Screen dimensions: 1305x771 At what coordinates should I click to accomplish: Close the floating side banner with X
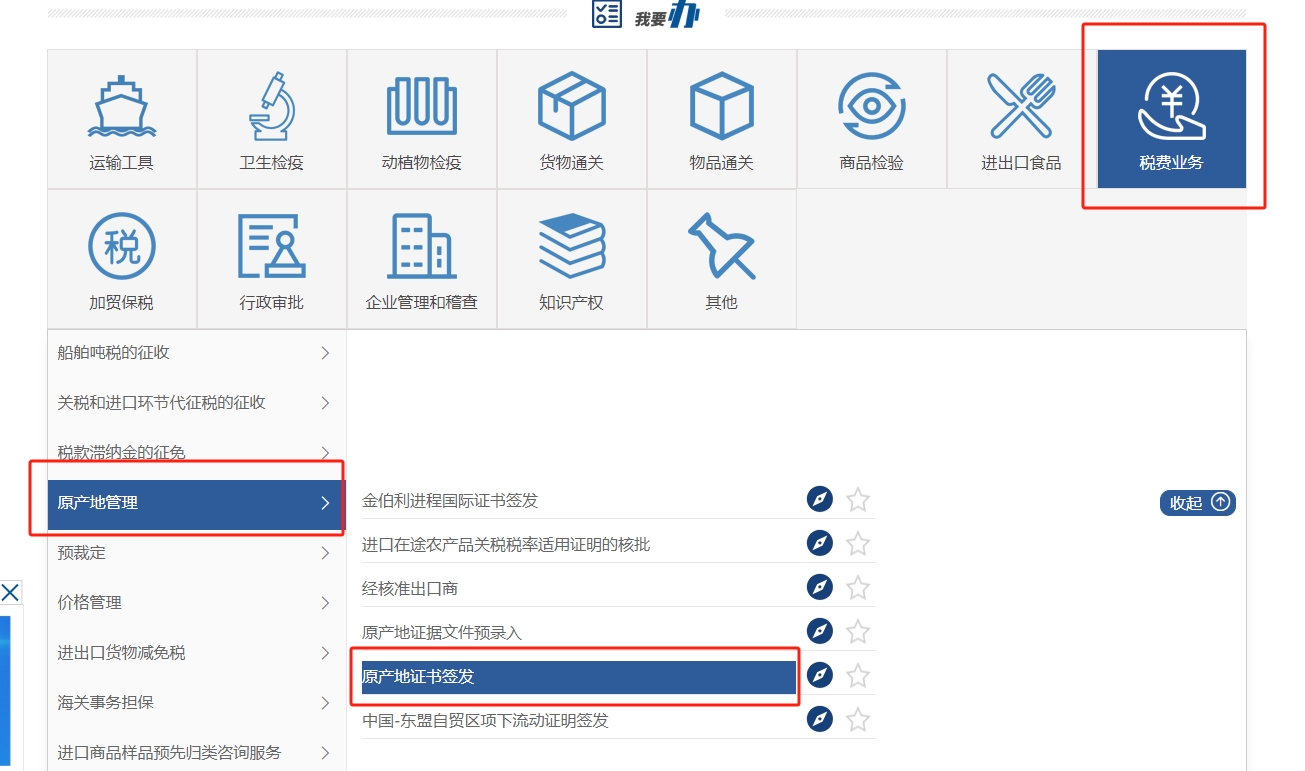pyautogui.click(x=10, y=593)
